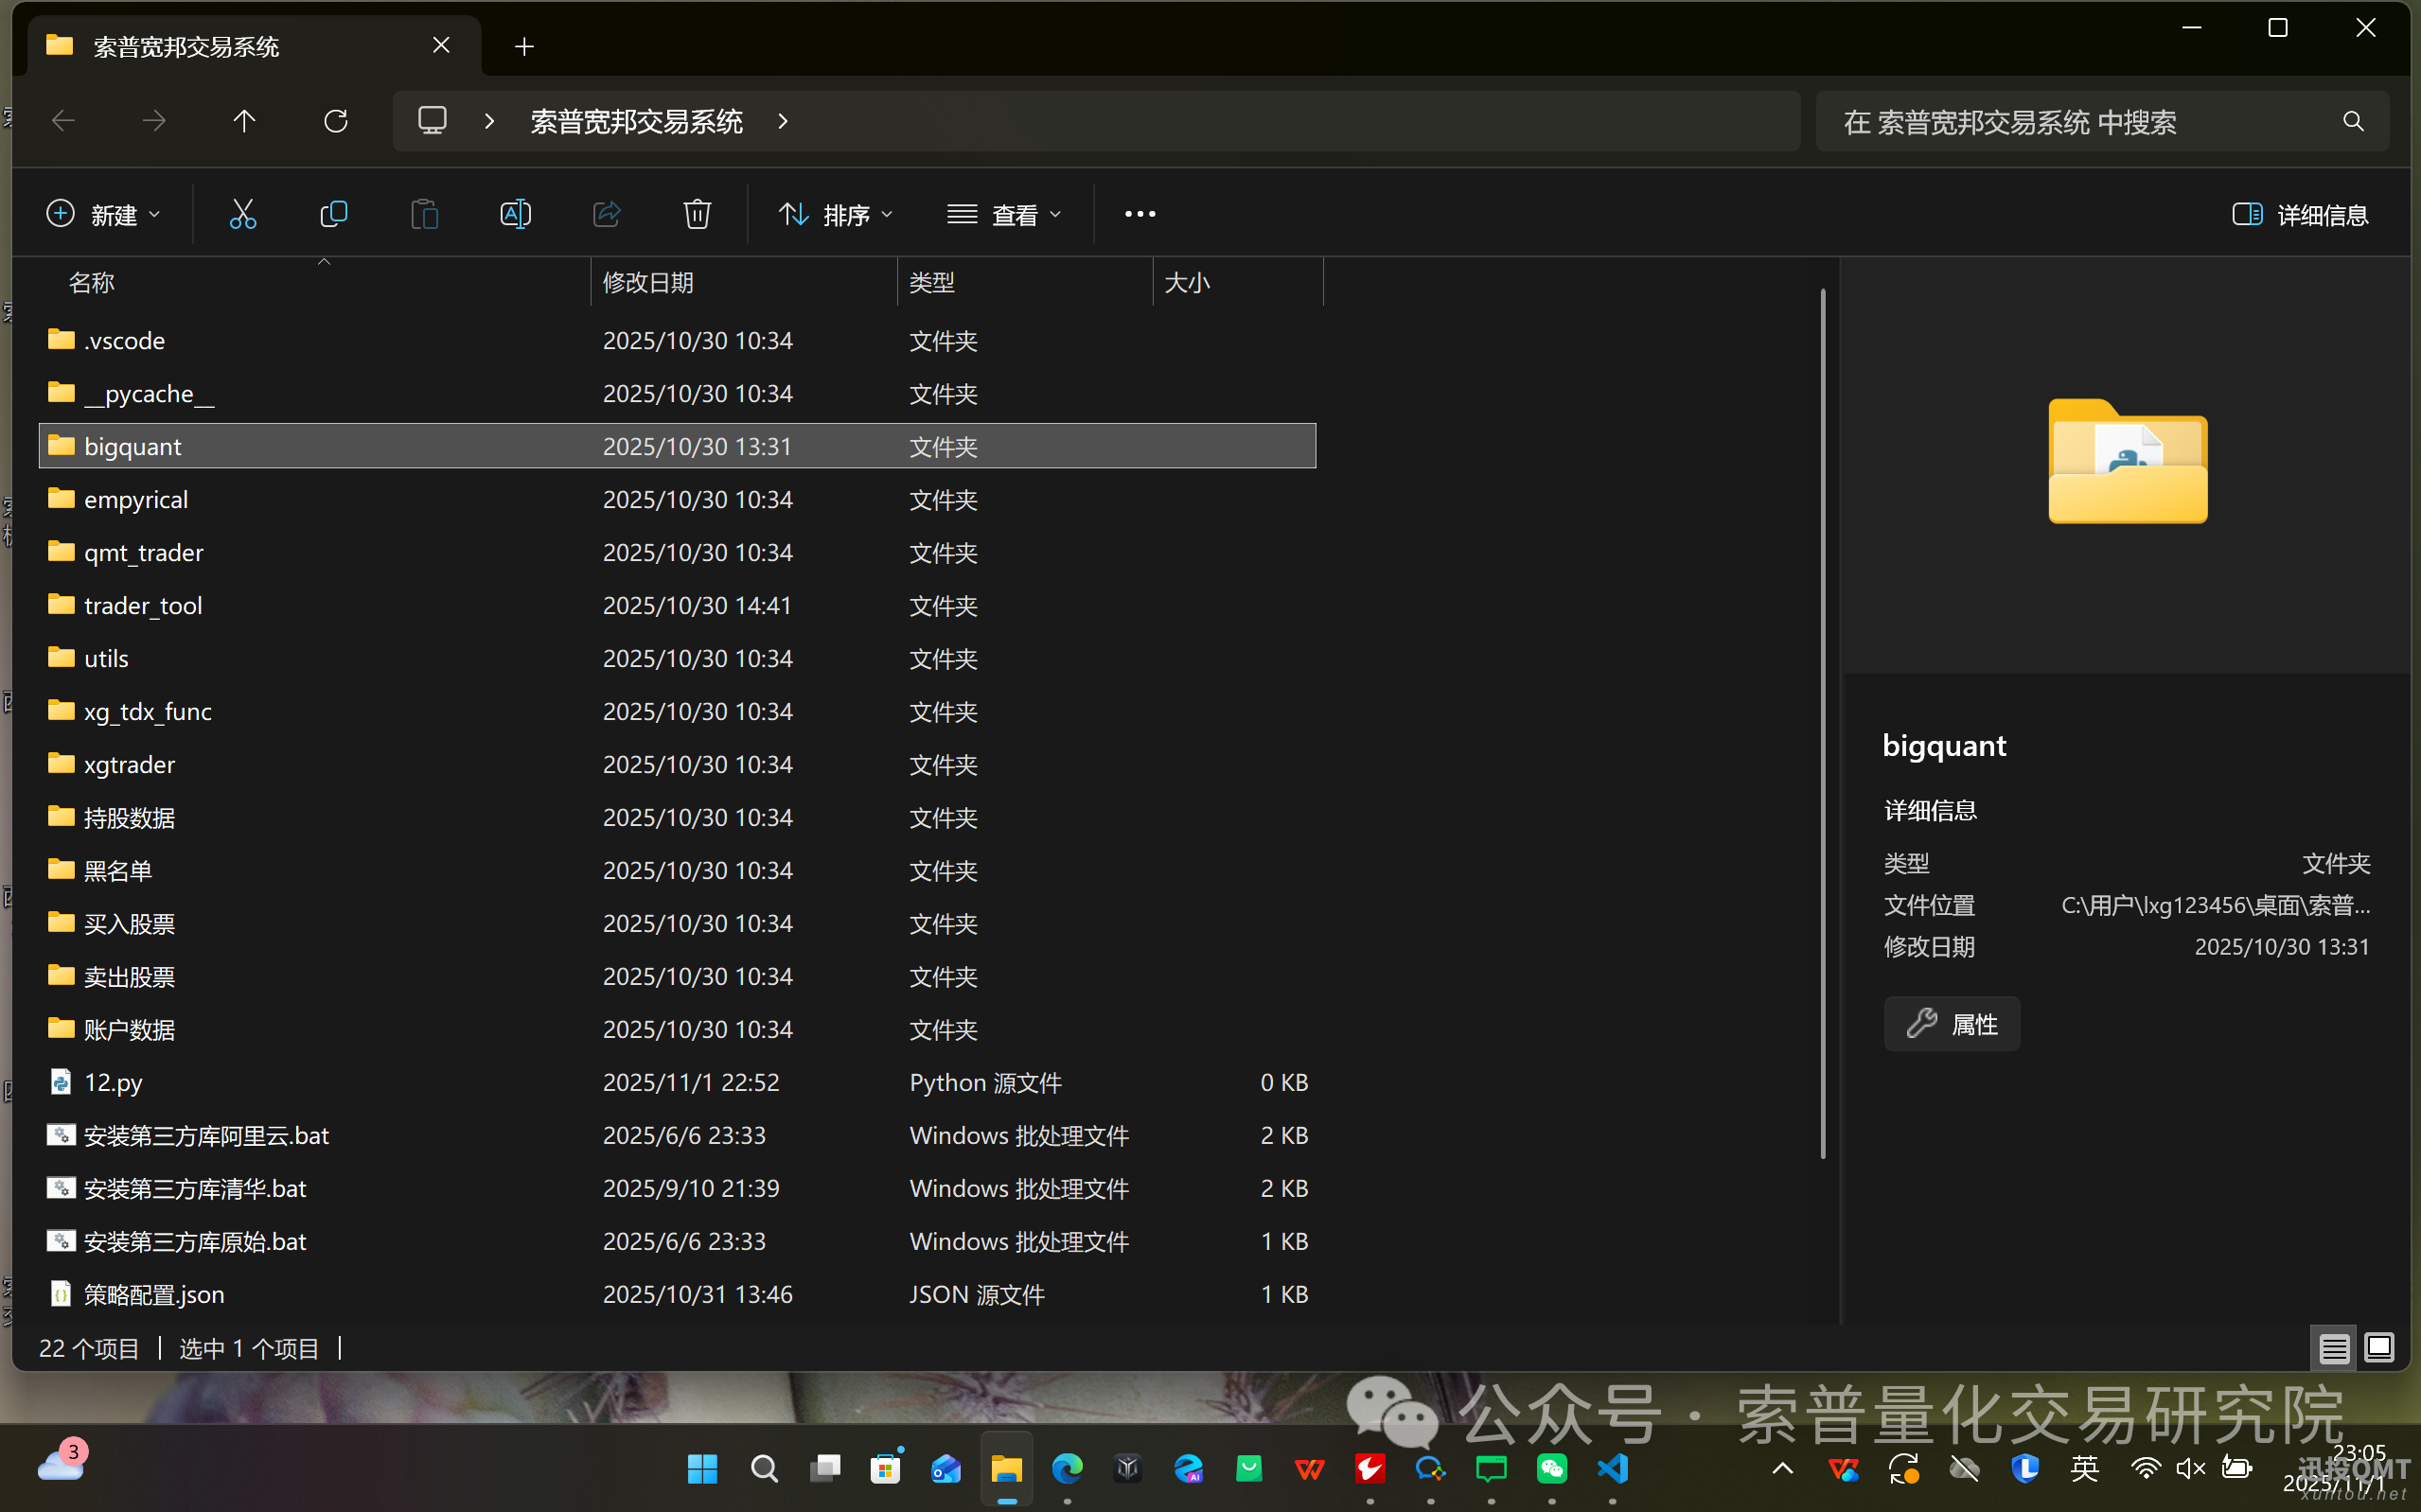2421x1512 pixels.
Task: Delete the selected bigquant folder via trash icon
Action: pyautogui.click(x=697, y=213)
